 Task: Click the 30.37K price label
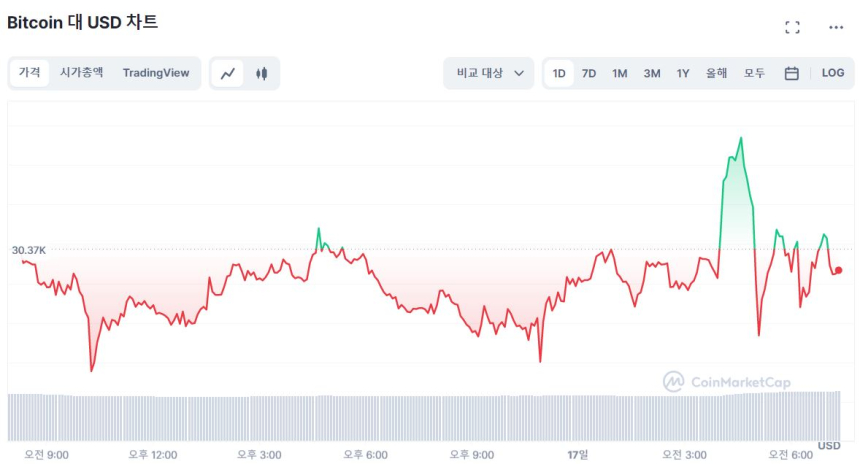[x=28, y=250]
